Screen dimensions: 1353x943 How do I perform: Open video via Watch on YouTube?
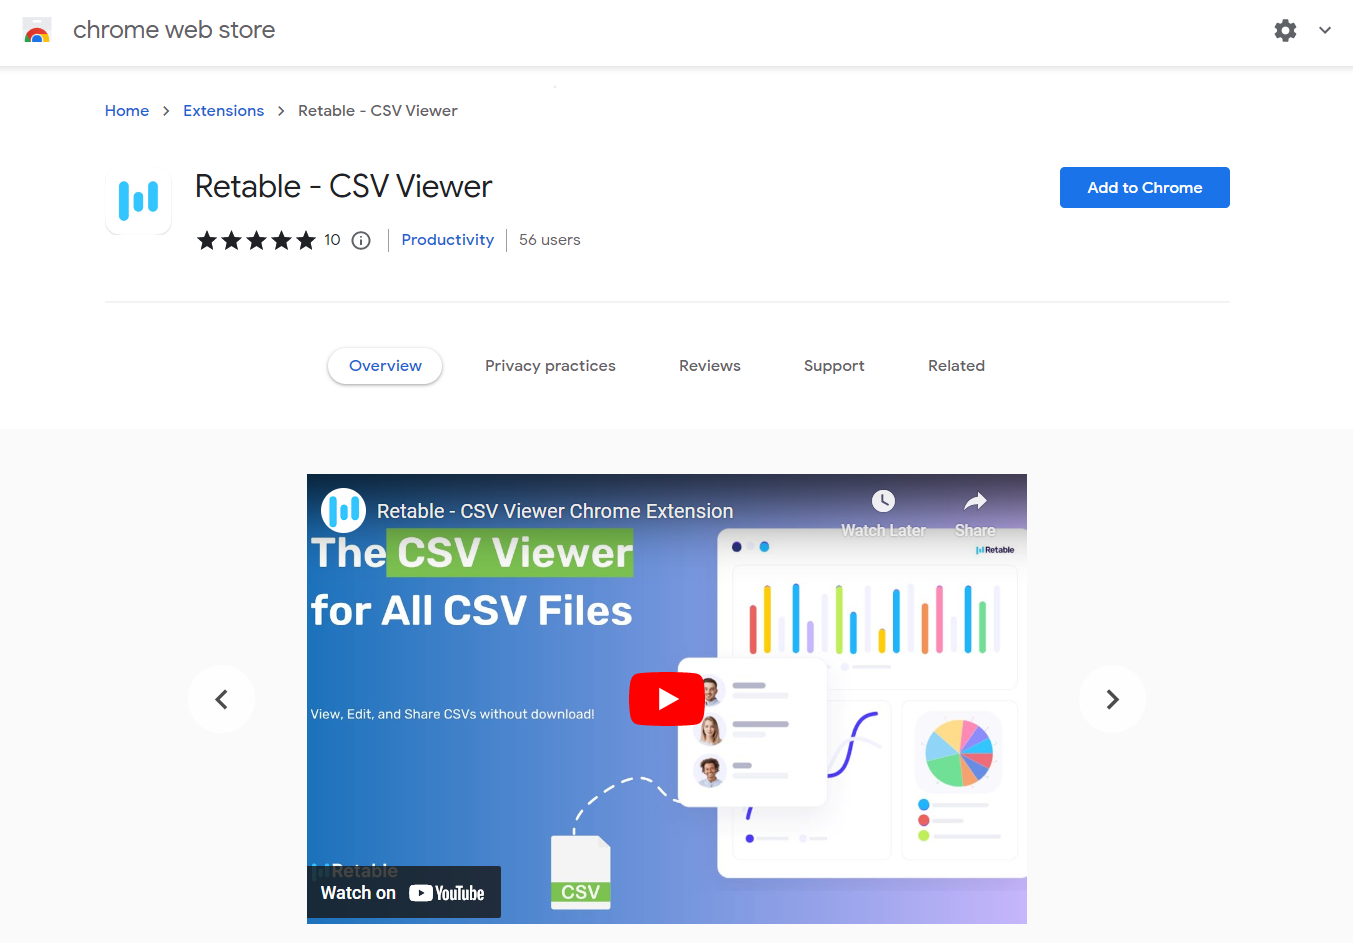403,893
